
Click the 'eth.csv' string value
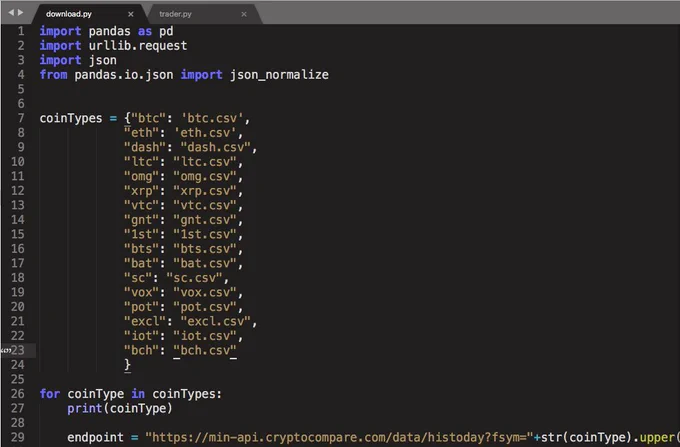(206, 133)
